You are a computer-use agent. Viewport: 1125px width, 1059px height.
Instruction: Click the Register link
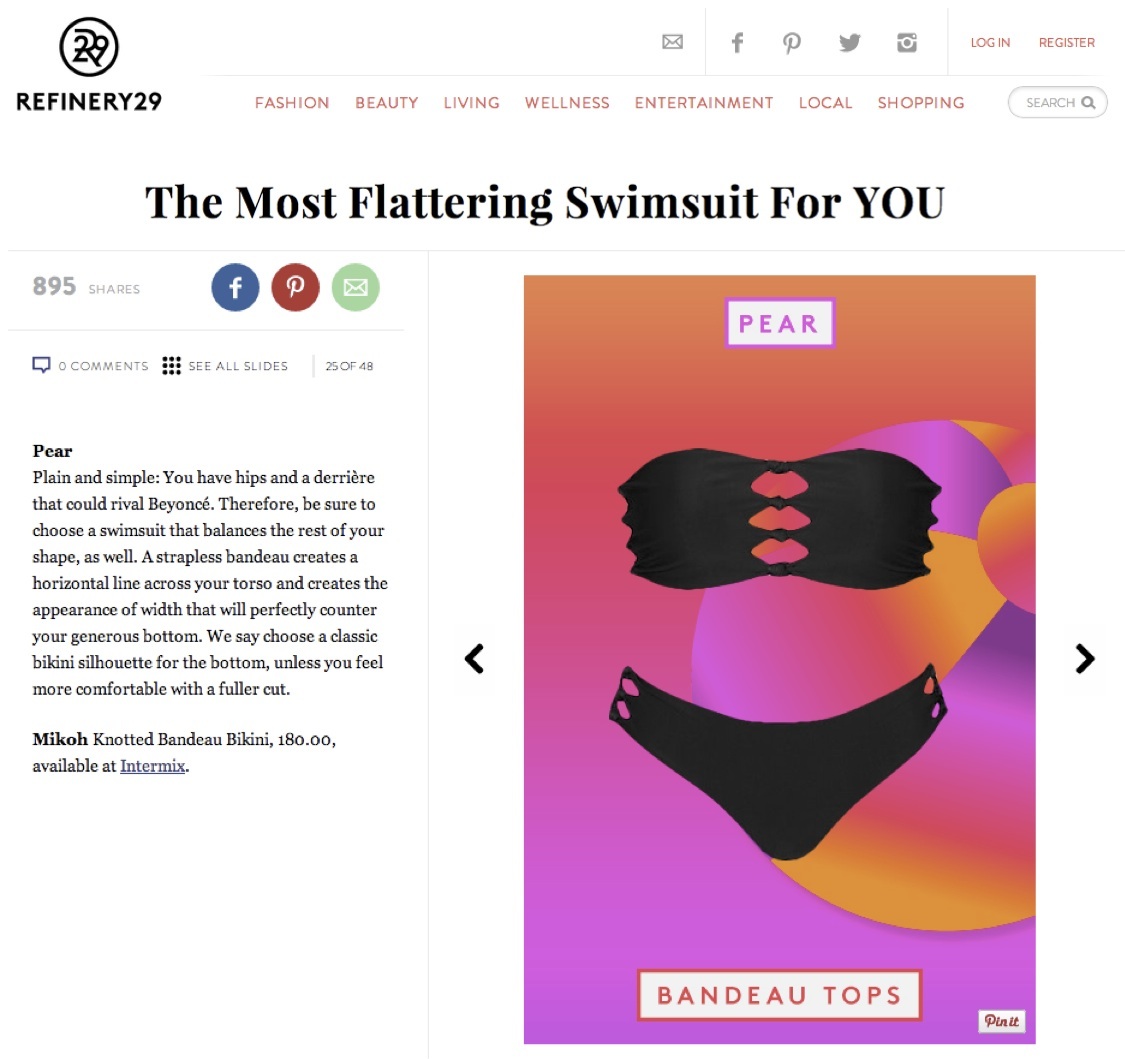1067,43
